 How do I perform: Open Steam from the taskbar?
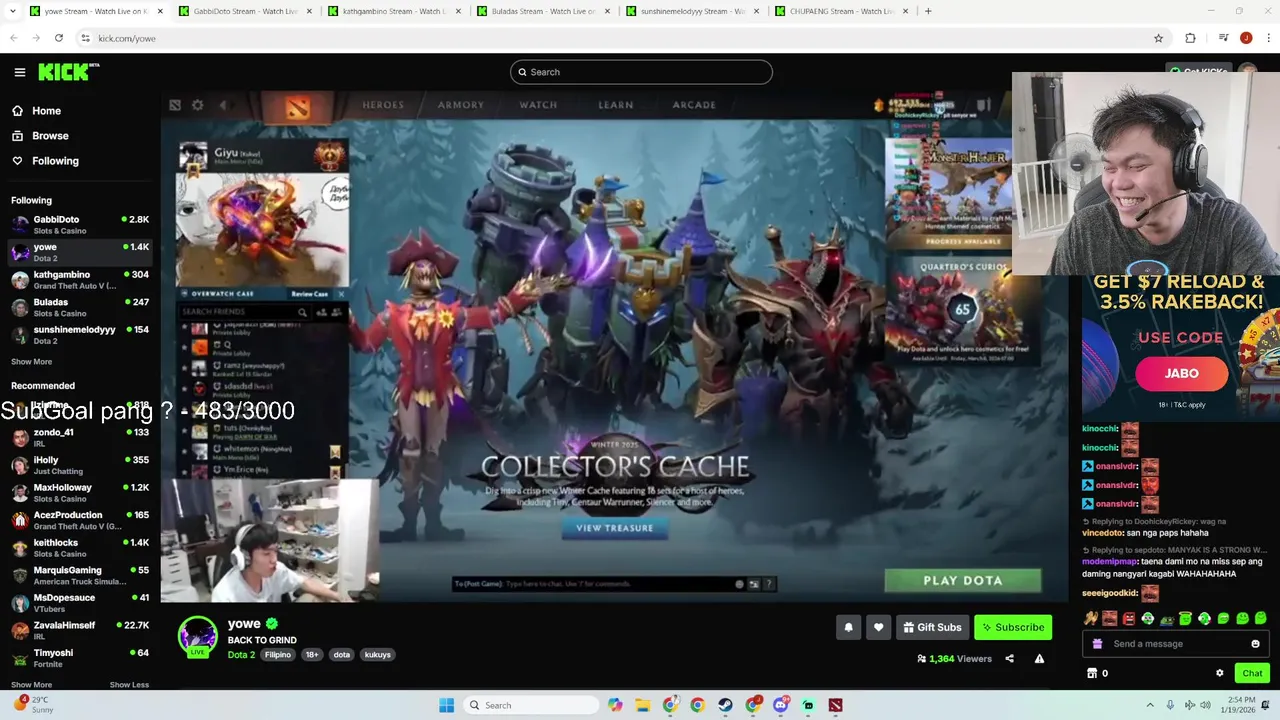(725, 705)
